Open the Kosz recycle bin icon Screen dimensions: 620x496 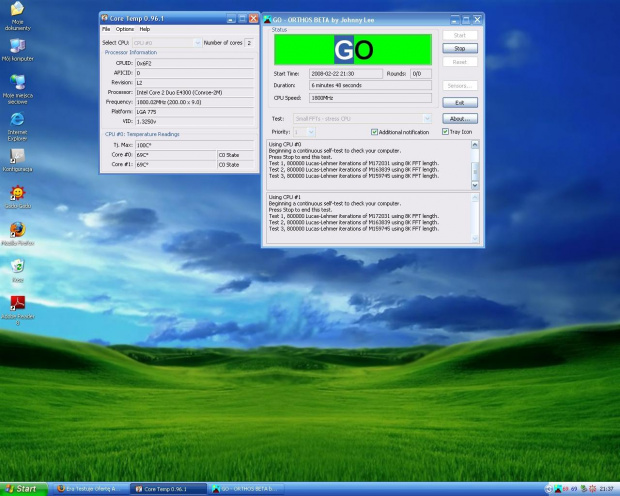tap(17, 271)
